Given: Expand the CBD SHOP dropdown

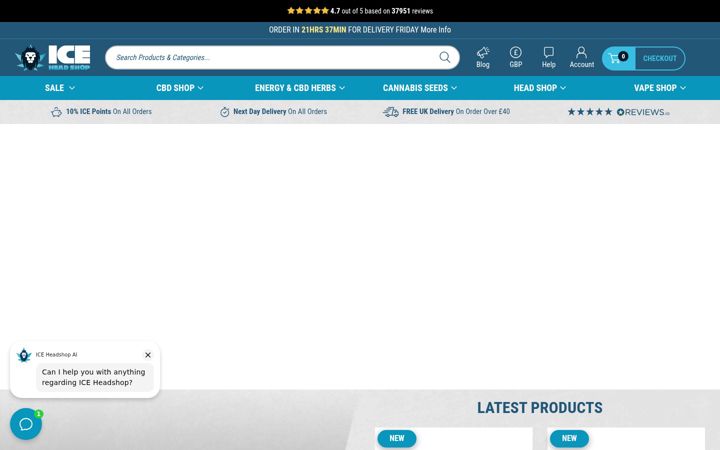Looking at the screenshot, I should point(180,88).
